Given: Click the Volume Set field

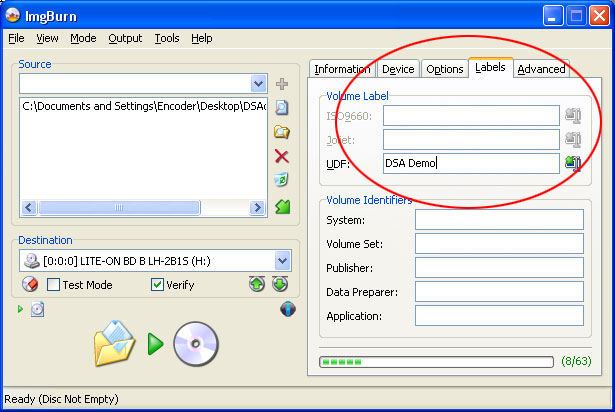Looking at the screenshot, I should tap(499, 243).
